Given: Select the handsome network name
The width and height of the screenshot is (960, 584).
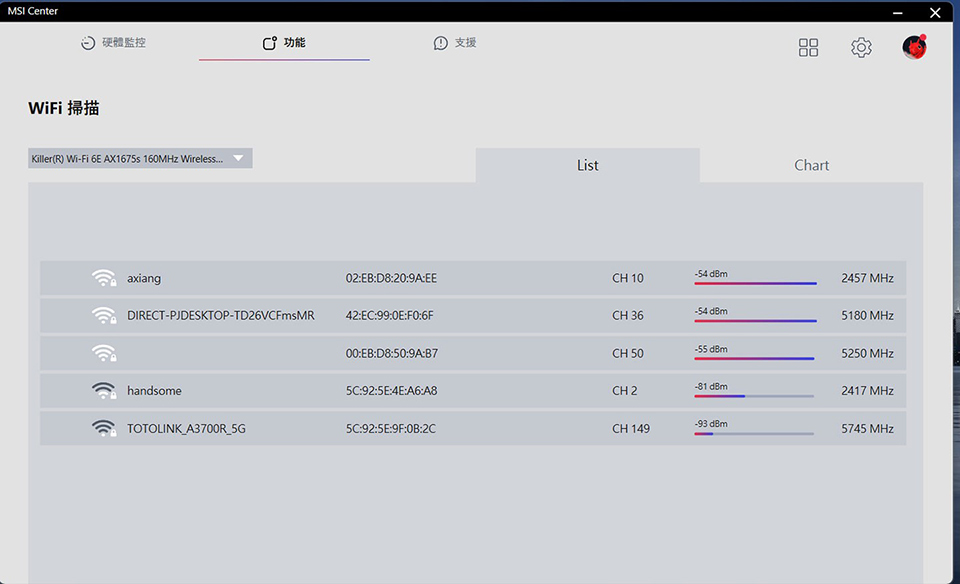Looking at the screenshot, I should [154, 391].
